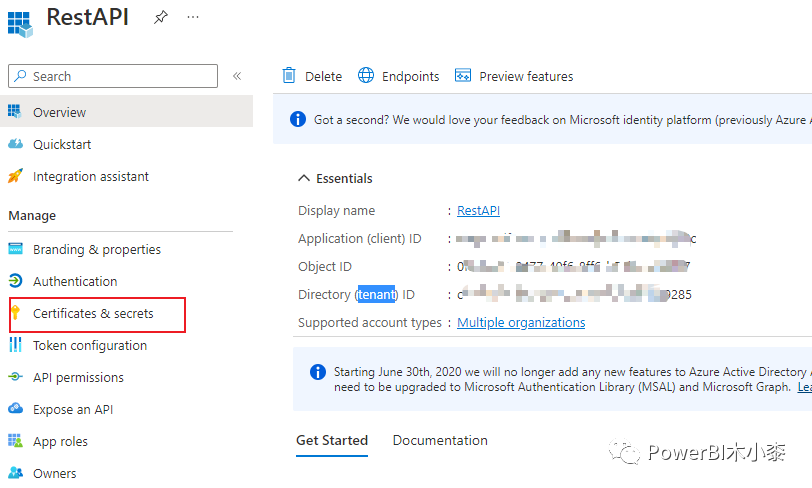Delete the RestAPI app registration
The height and width of the screenshot is (488, 812).
click(312, 76)
